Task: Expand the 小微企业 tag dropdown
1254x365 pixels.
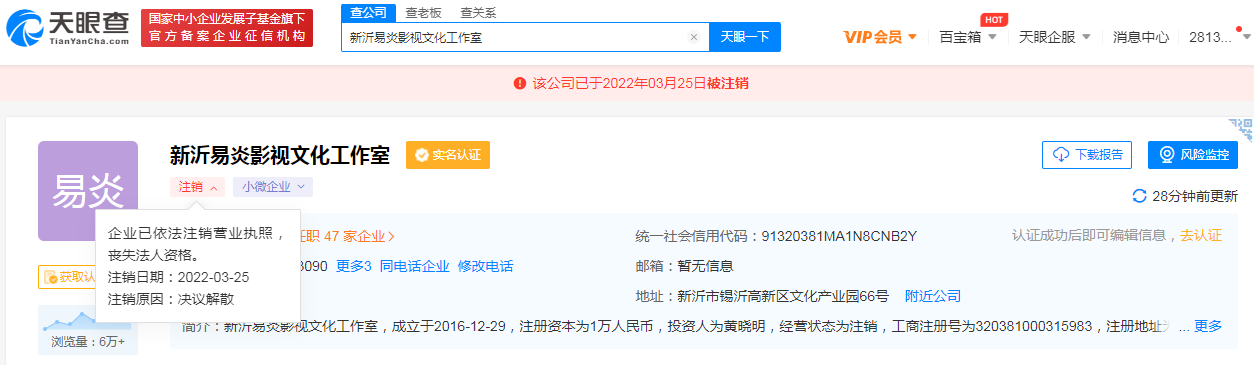Action: 273,187
